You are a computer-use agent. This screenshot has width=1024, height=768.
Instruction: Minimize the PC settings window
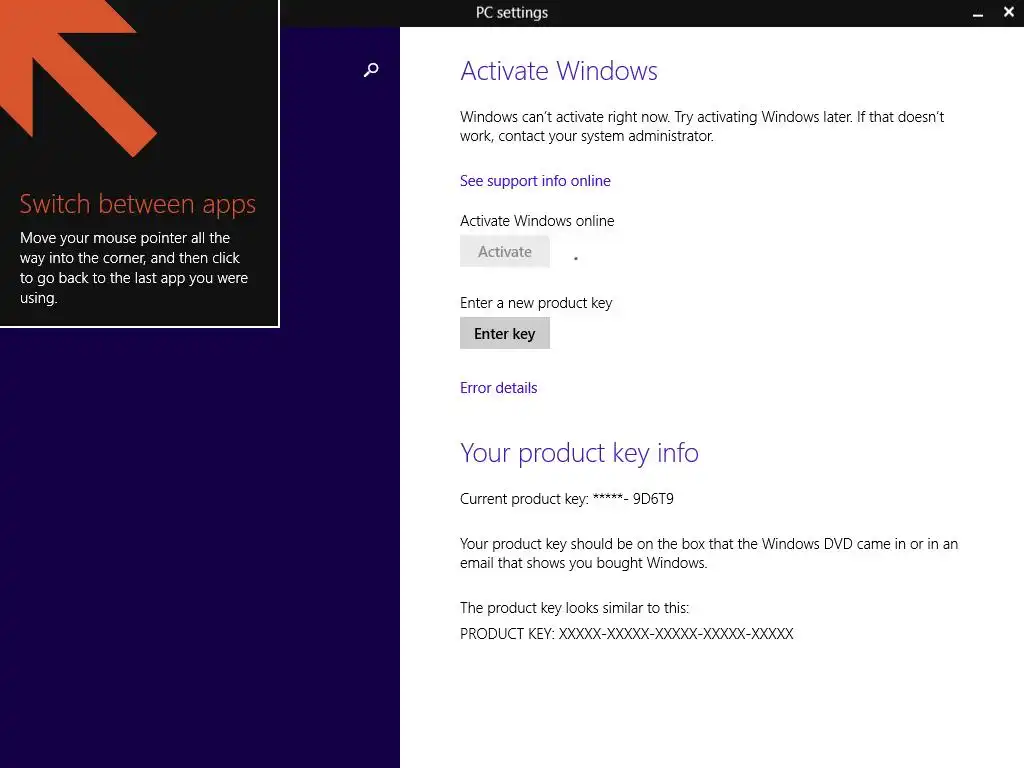click(x=978, y=13)
